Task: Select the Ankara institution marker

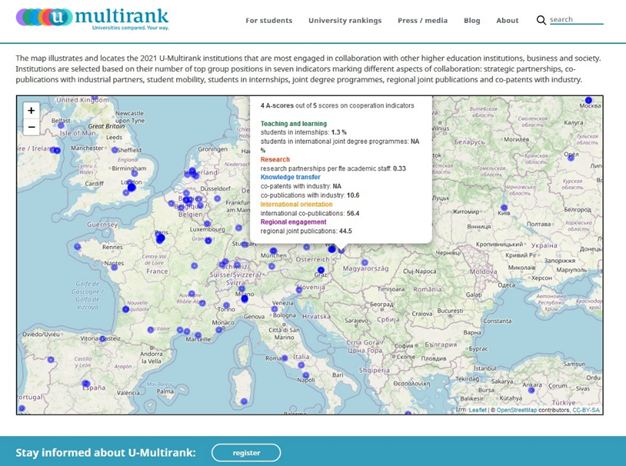Action: (x=531, y=390)
